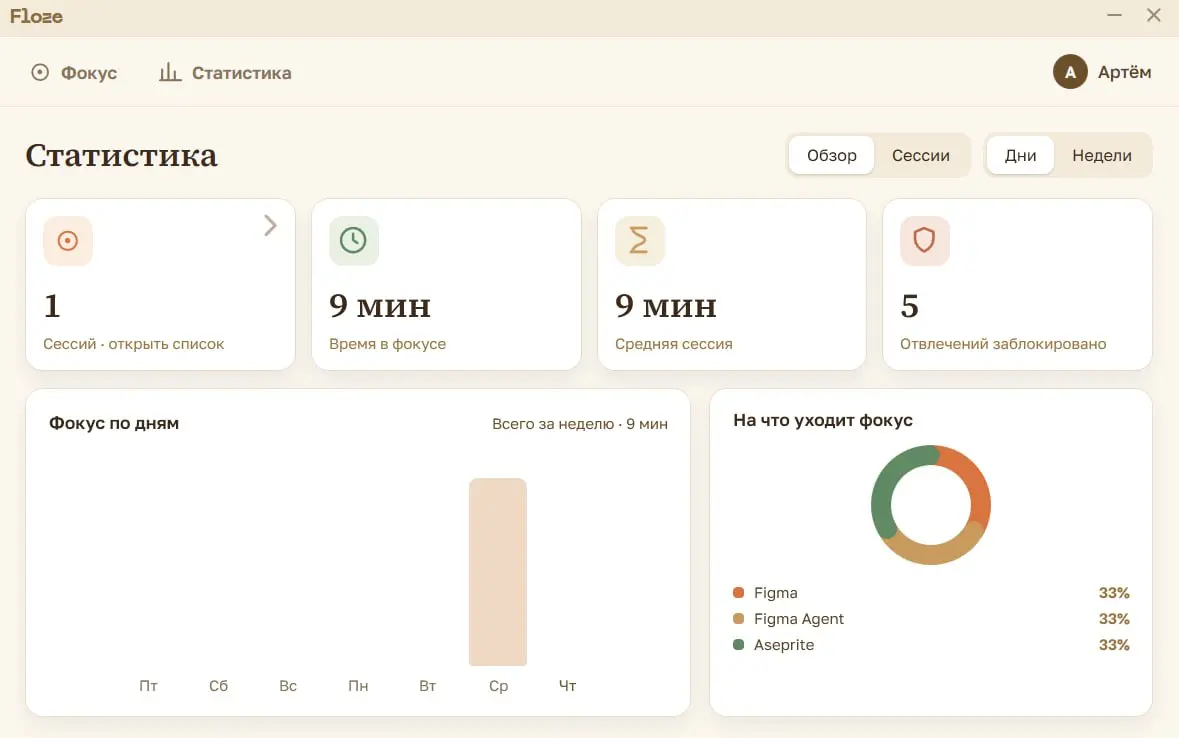Click the green clock icon on the focus time card
The height and width of the screenshot is (738, 1179).
(353, 241)
